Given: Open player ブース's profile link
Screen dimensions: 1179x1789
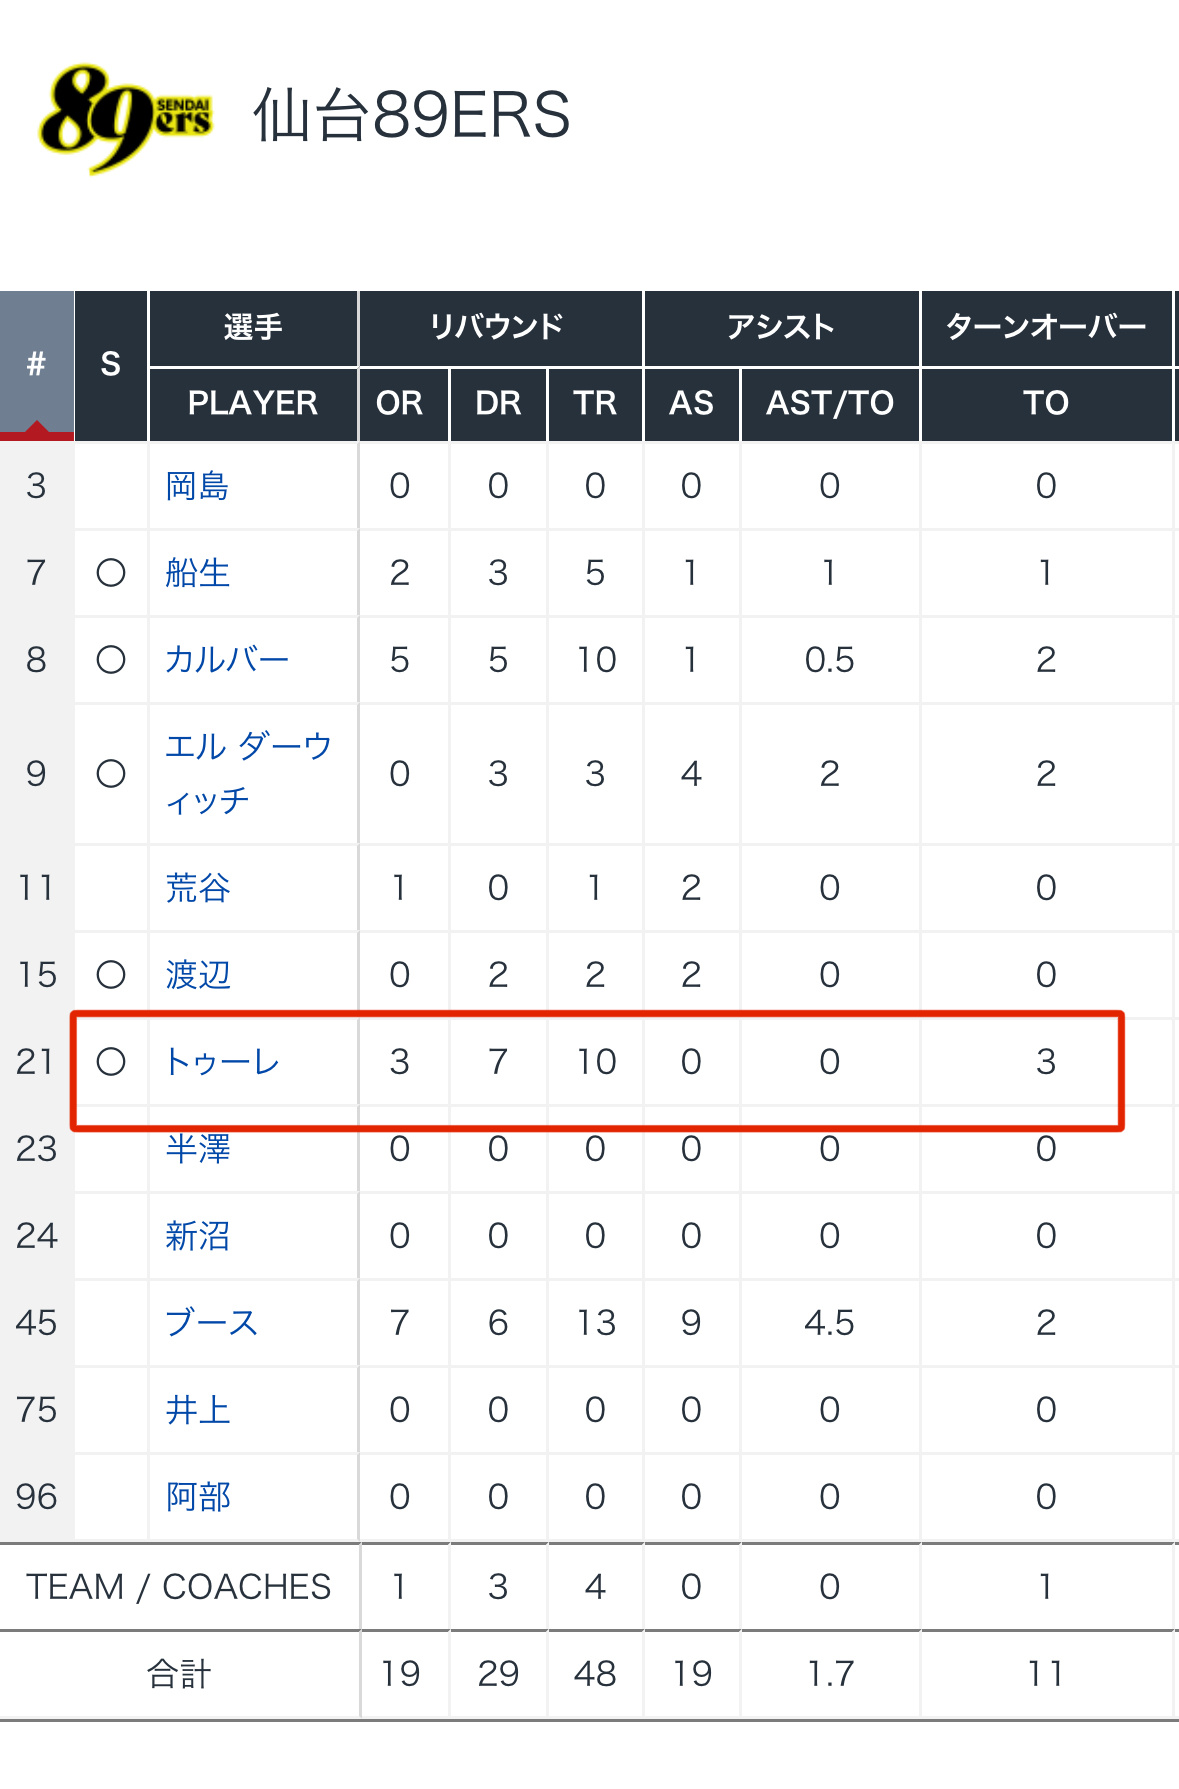Looking at the screenshot, I should point(212,1323).
